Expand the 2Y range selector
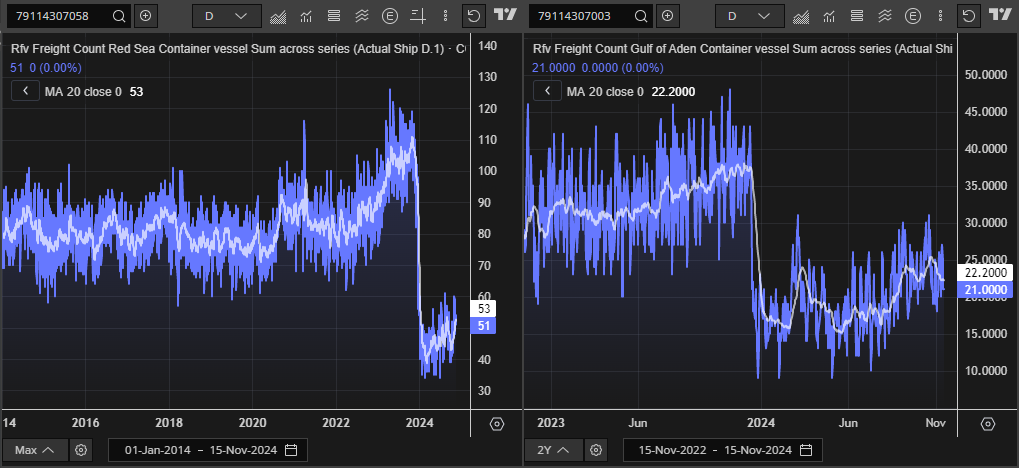 pos(554,450)
